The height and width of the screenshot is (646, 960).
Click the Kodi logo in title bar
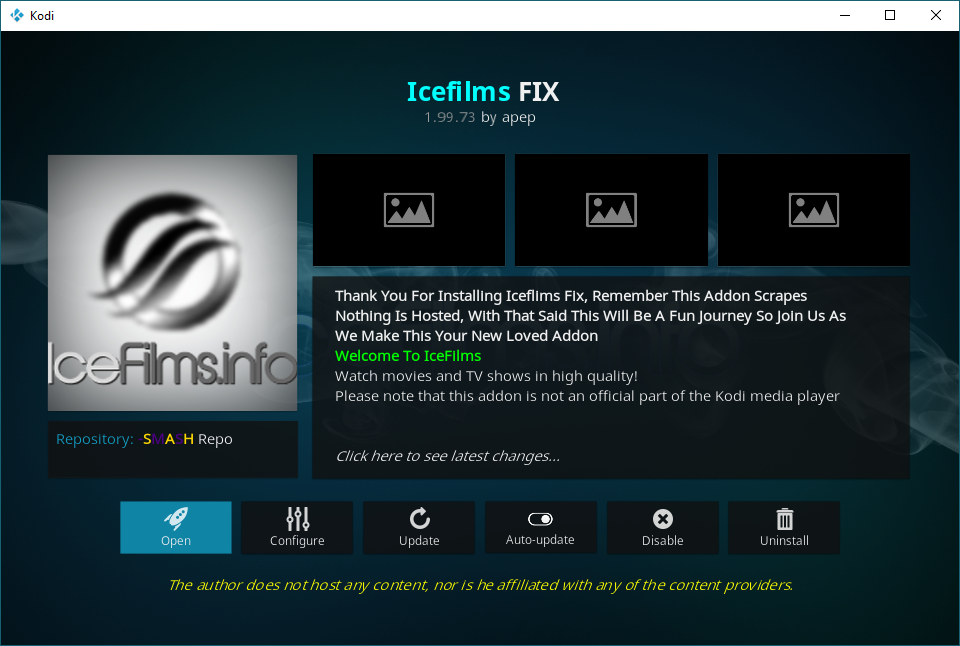(17, 15)
